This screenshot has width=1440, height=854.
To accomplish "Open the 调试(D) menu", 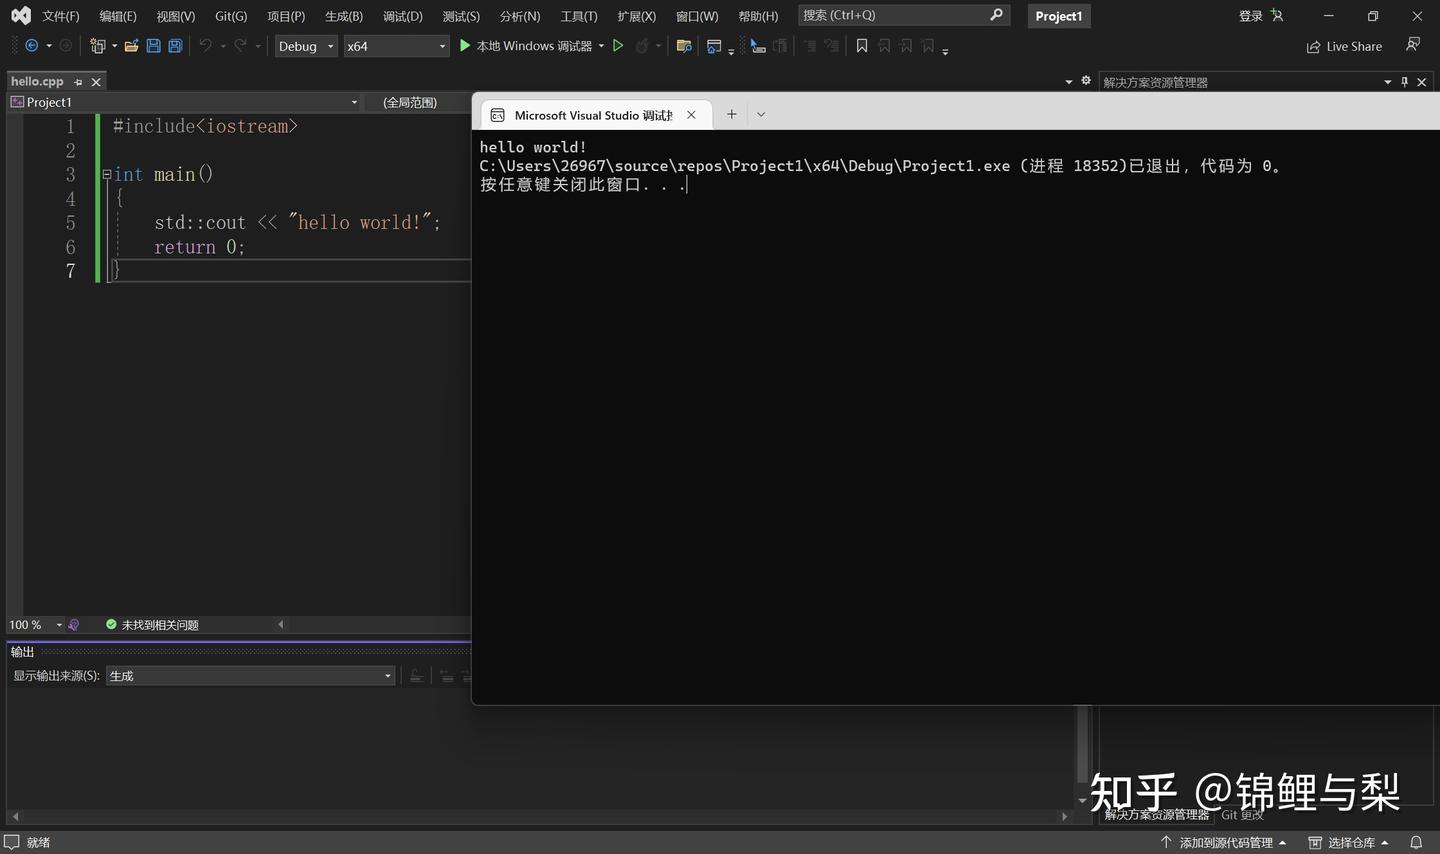I will (x=402, y=15).
